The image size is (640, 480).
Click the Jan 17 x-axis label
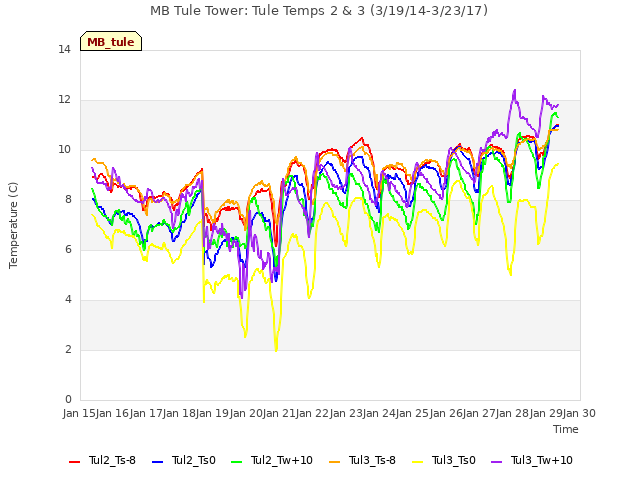tap(146, 413)
